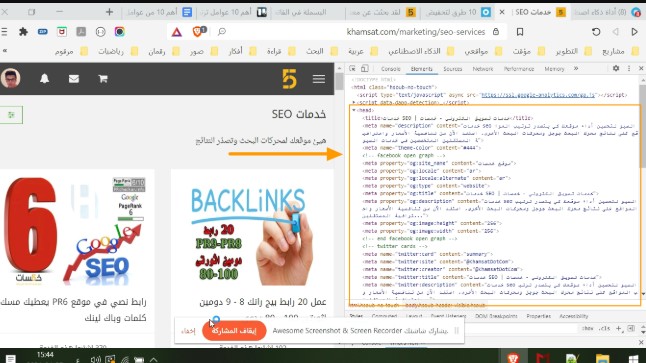The height and width of the screenshot is (363, 646).
Task: Open the مواقعي bookmarks folder
Action: [x=483, y=51]
